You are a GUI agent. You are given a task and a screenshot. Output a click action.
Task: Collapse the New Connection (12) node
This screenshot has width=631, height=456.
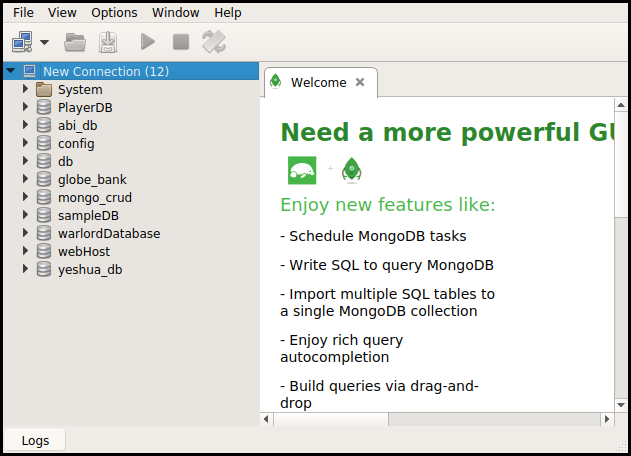(x=11, y=71)
